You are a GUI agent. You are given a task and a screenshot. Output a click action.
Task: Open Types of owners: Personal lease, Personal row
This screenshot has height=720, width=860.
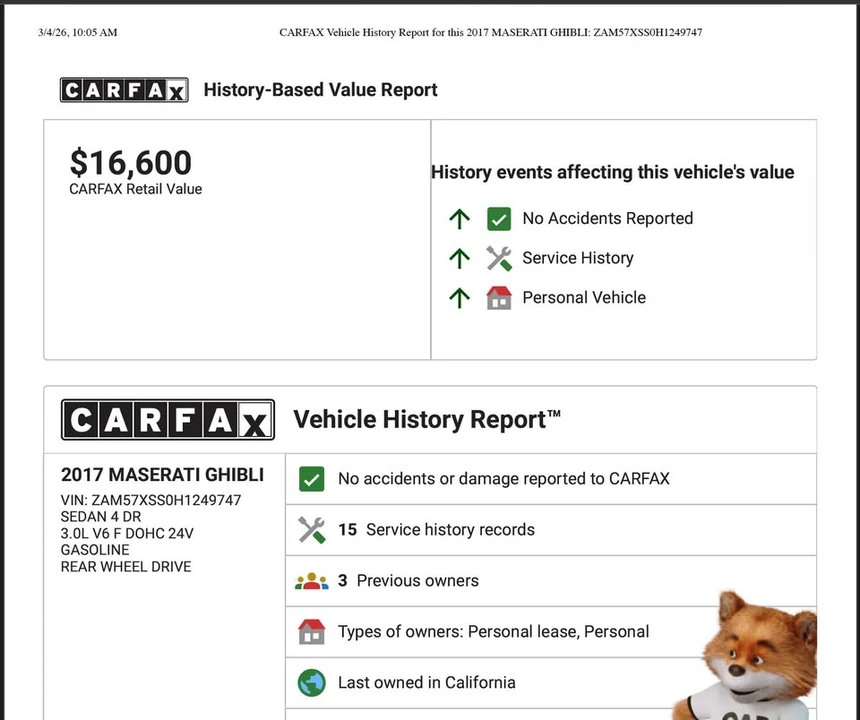(x=551, y=632)
